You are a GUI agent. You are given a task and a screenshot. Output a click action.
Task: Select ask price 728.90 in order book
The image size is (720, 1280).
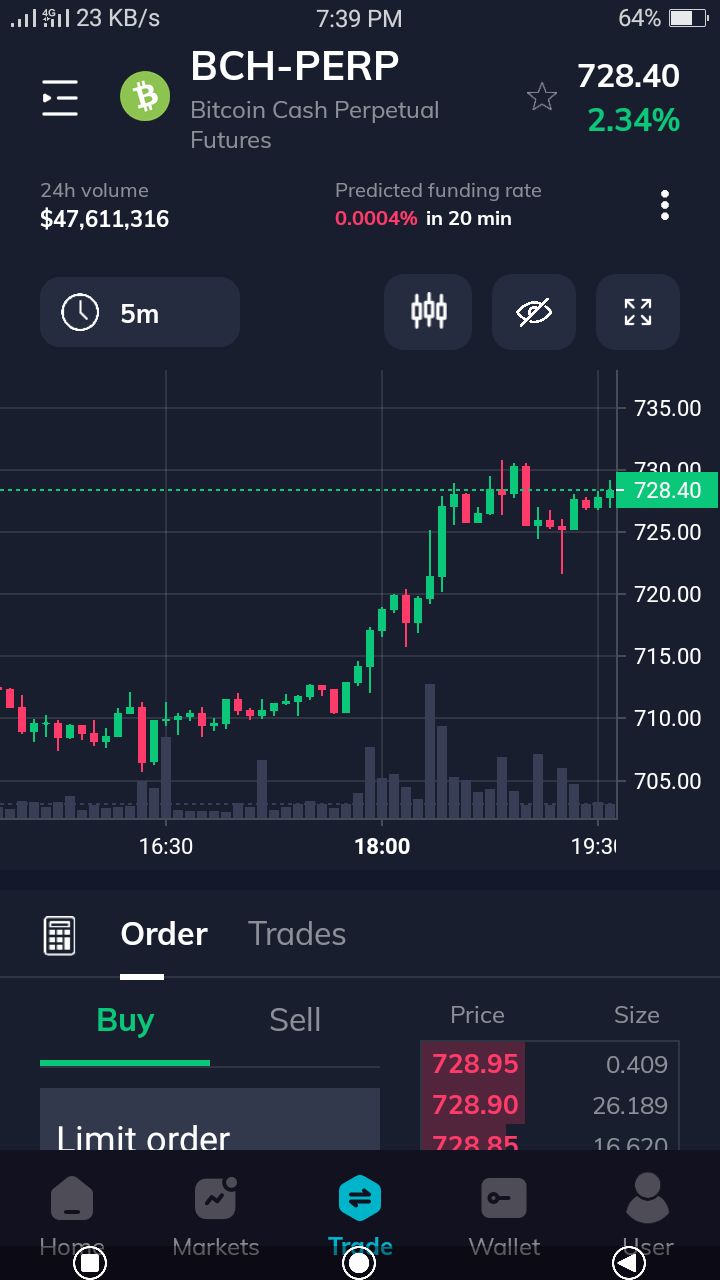[x=475, y=1106]
